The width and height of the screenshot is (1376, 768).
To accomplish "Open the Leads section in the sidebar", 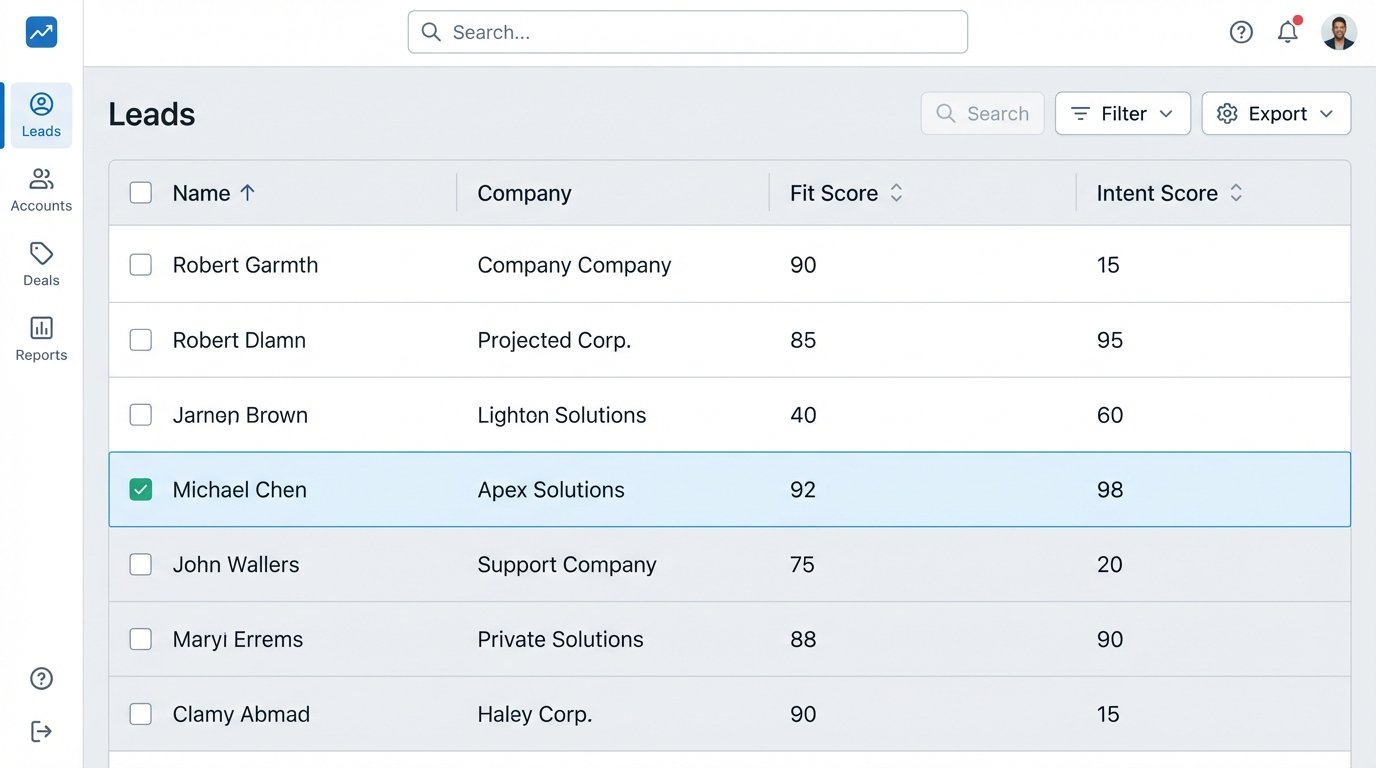I will click(x=41, y=114).
